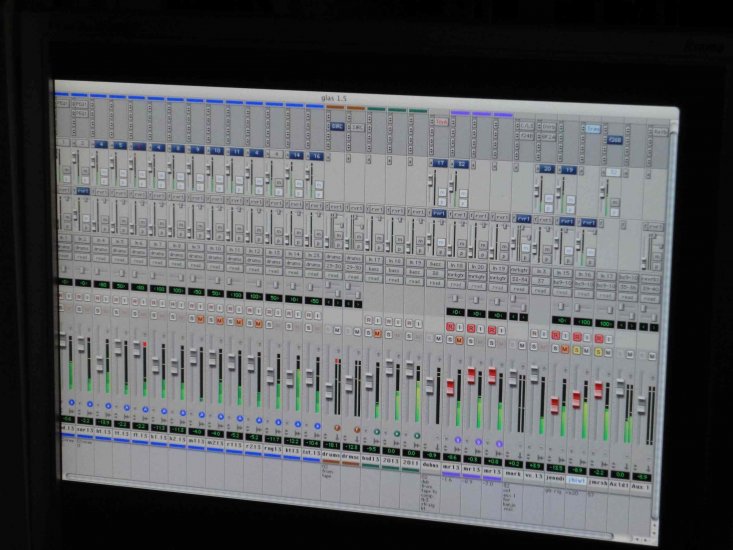Screen dimensions: 733x550
Task: Select the tst.1.5 track name
Action: coord(311,452)
